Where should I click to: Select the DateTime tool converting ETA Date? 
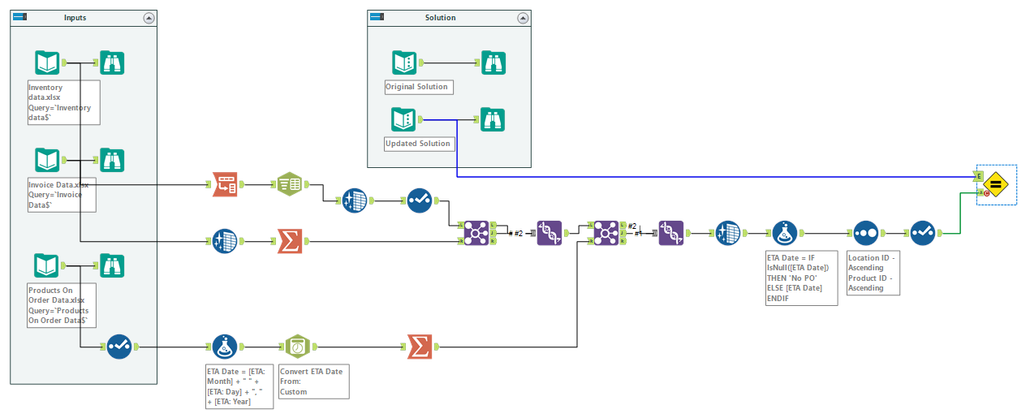click(x=298, y=346)
